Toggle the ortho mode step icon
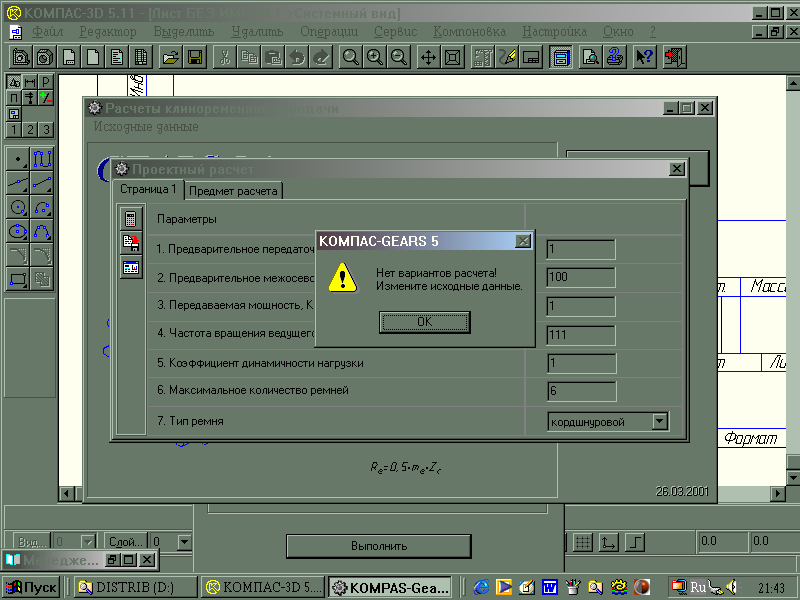 [x=636, y=542]
